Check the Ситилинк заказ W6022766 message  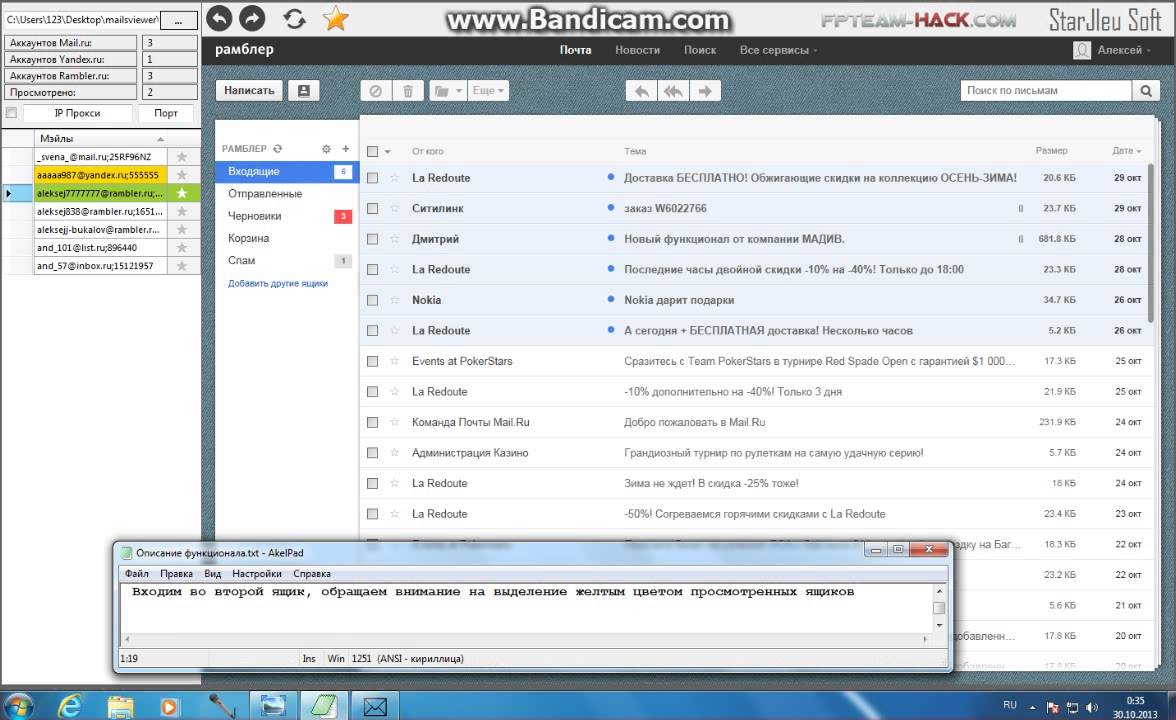click(x=373, y=208)
